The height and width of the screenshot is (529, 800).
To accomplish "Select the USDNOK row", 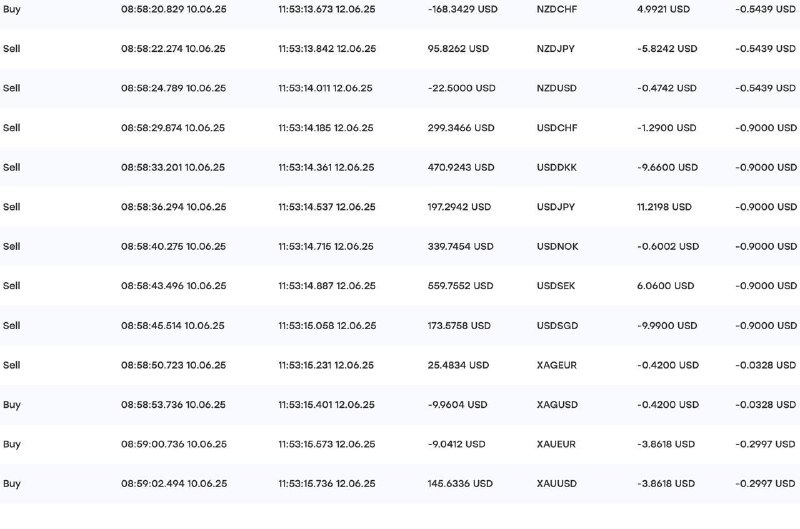I will point(400,246).
